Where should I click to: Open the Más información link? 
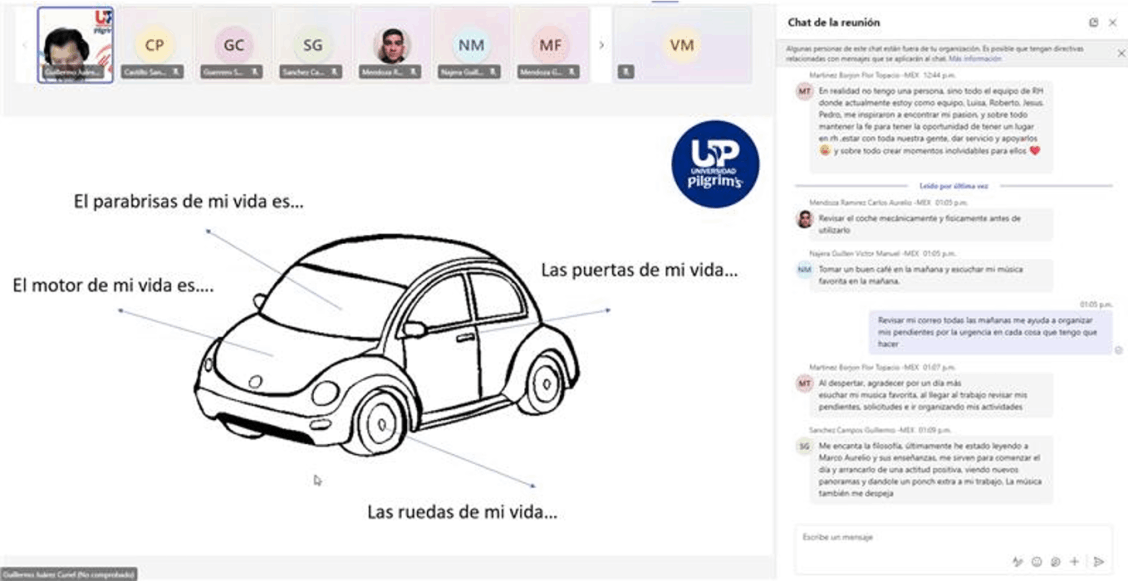[x=967, y=59]
